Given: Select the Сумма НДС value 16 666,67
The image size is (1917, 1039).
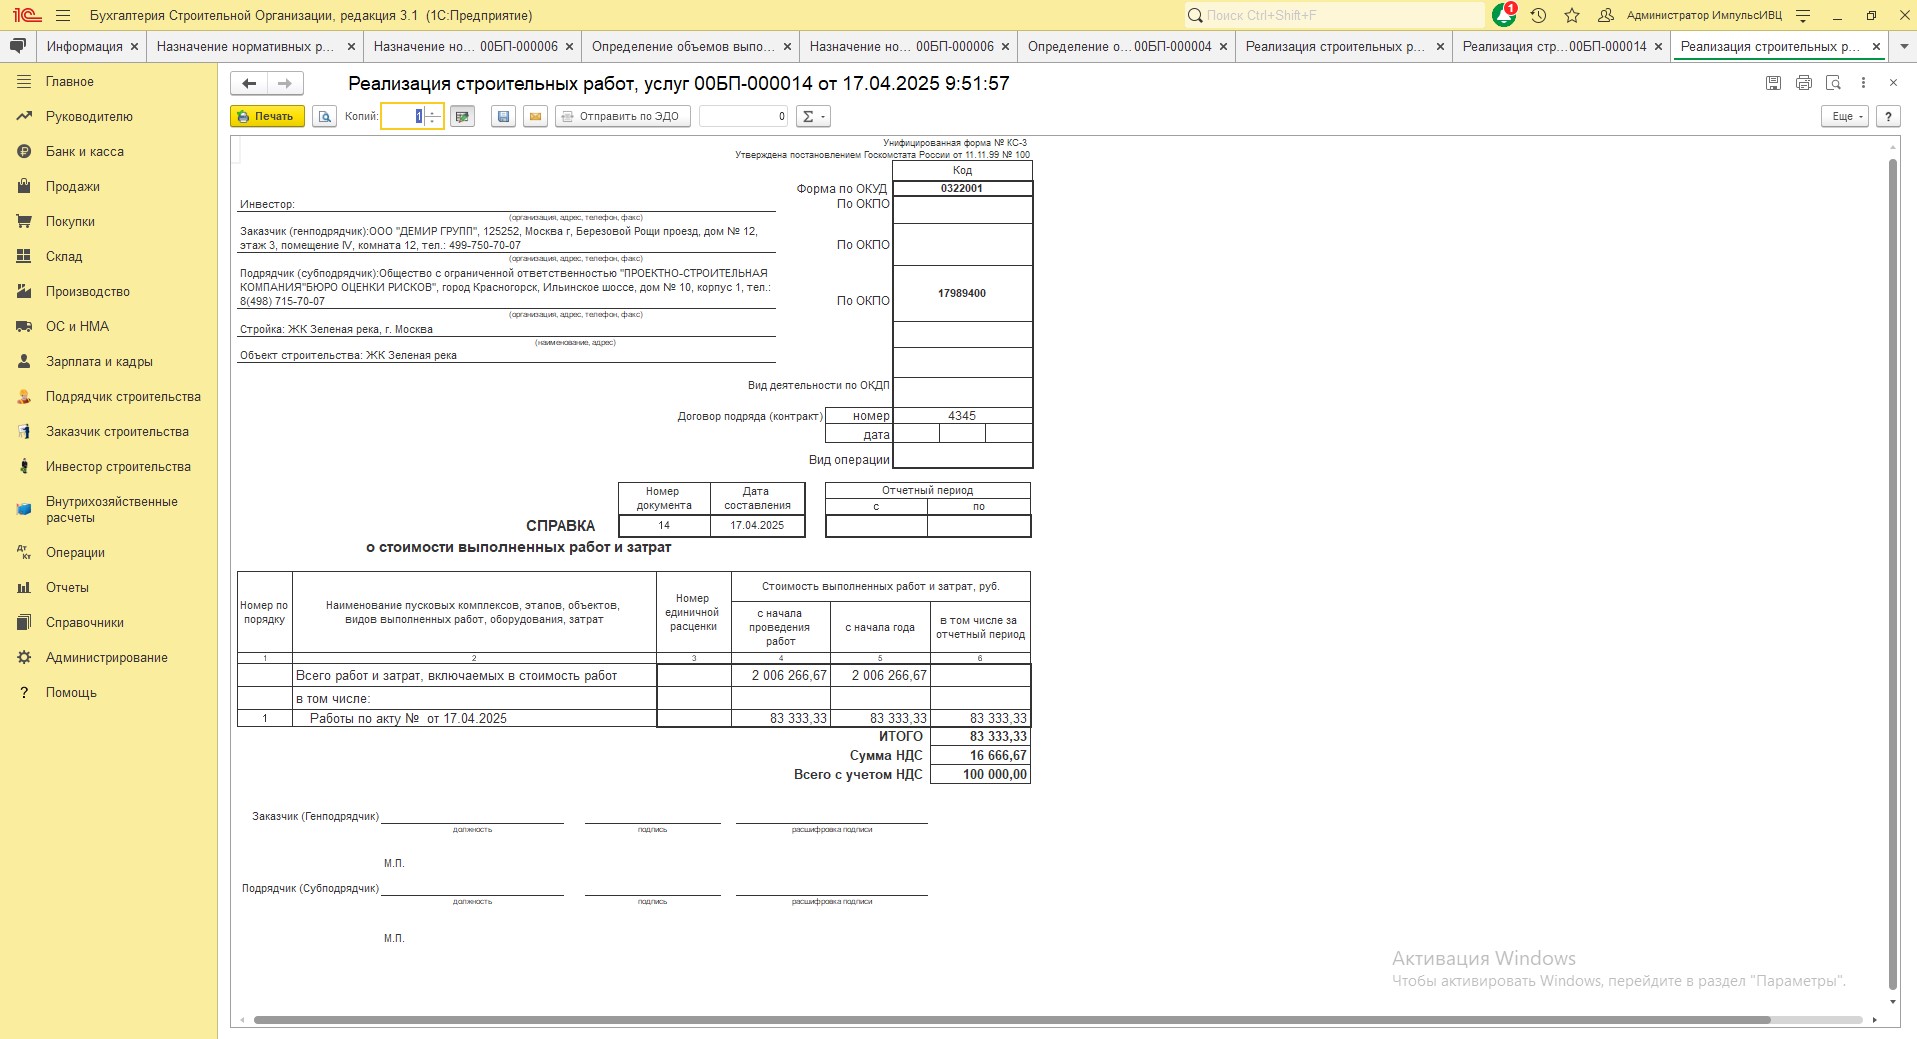Looking at the screenshot, I should click(980, 756).
